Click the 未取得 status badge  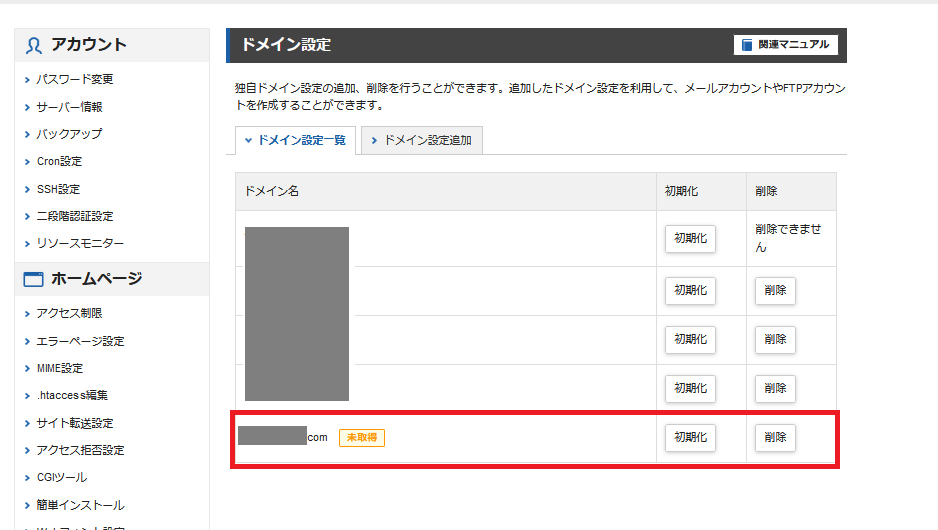(362, 437)
